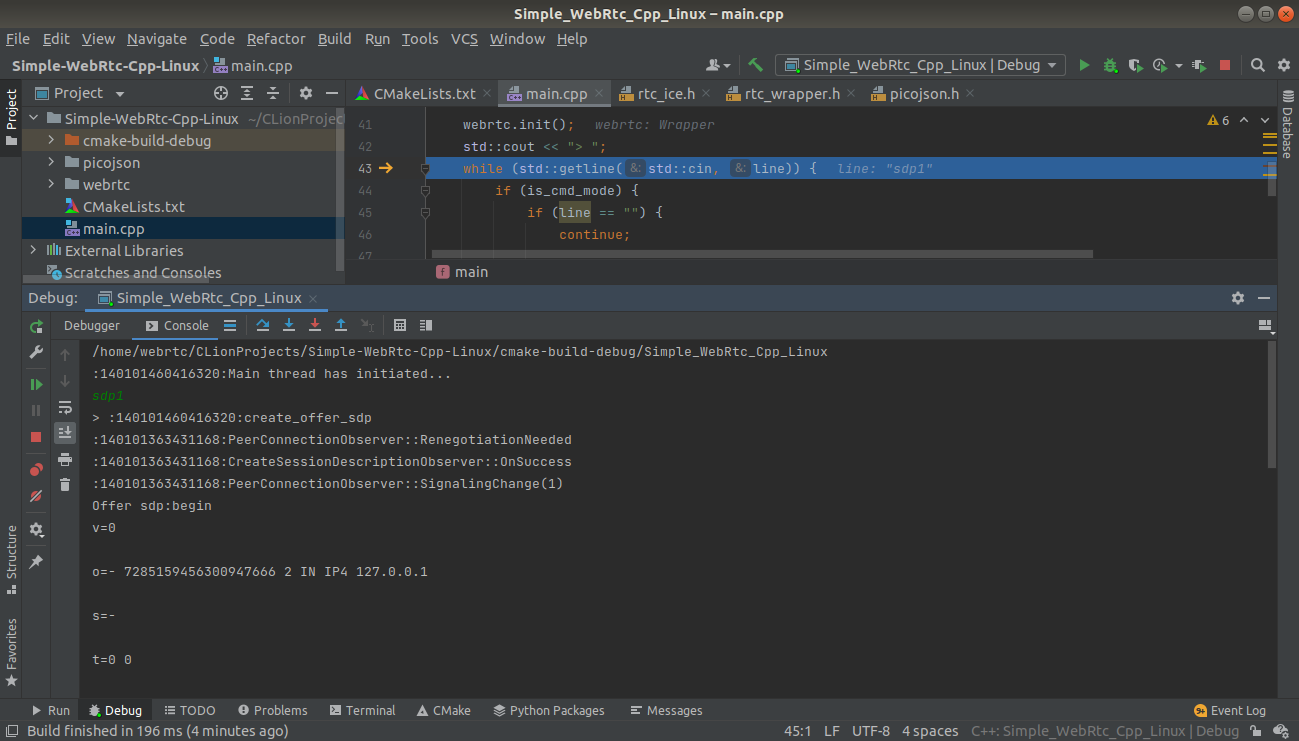Toggle the Structure tool window
This screenshot has width=1299, height=741.
coord(11,560)
